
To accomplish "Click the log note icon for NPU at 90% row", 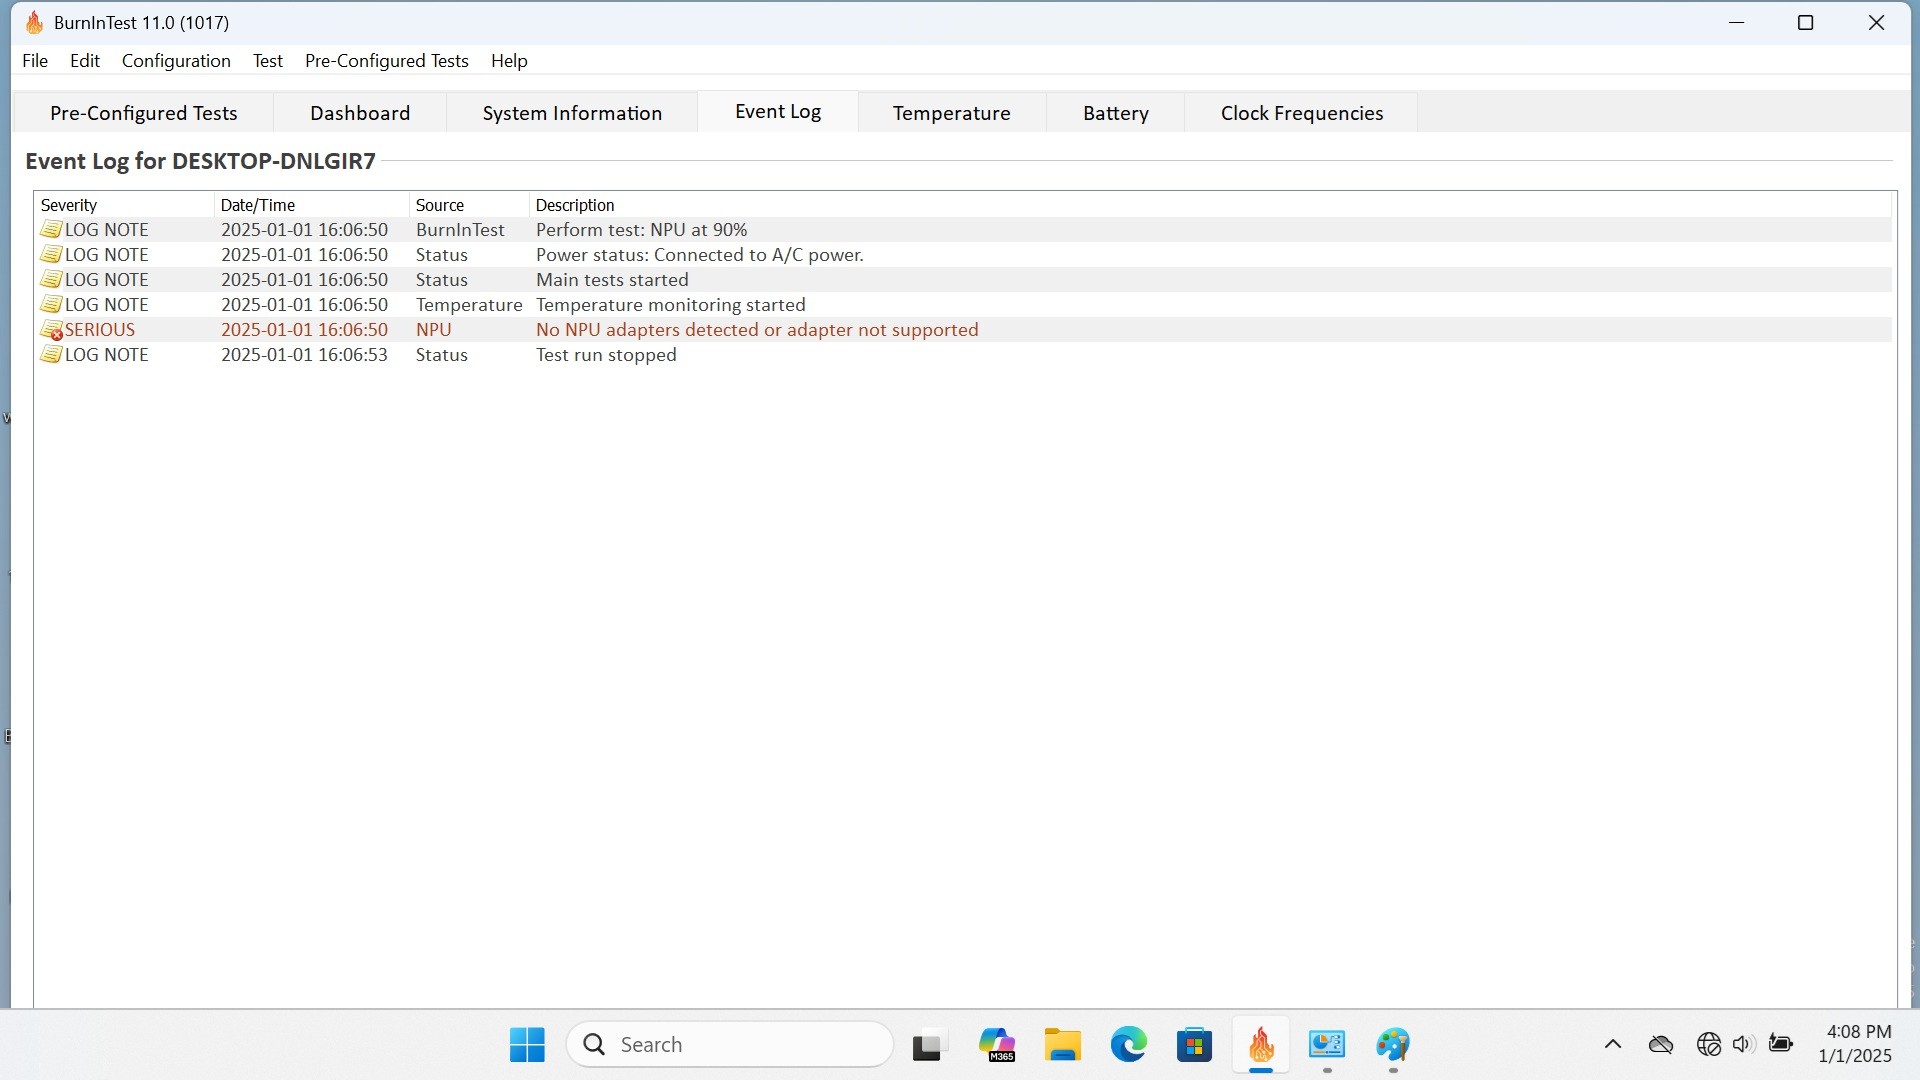I will [51, 230].
